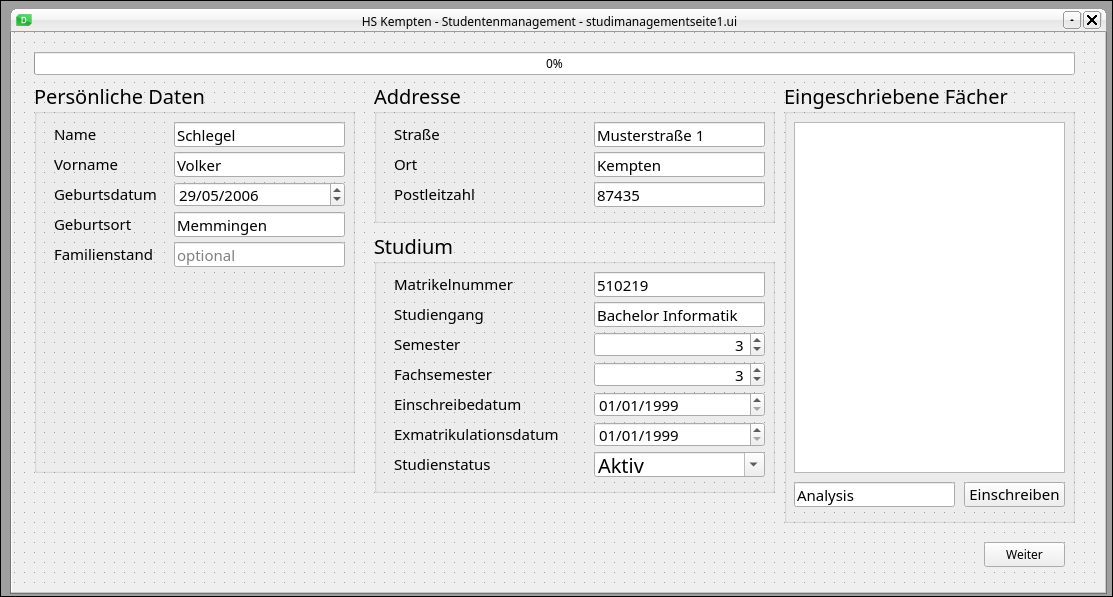Image resolution: width=1113 pixels, height=597 pixels.
Task: Step down the Exmatrikulationsdatum date
Action: click(757, 440)
